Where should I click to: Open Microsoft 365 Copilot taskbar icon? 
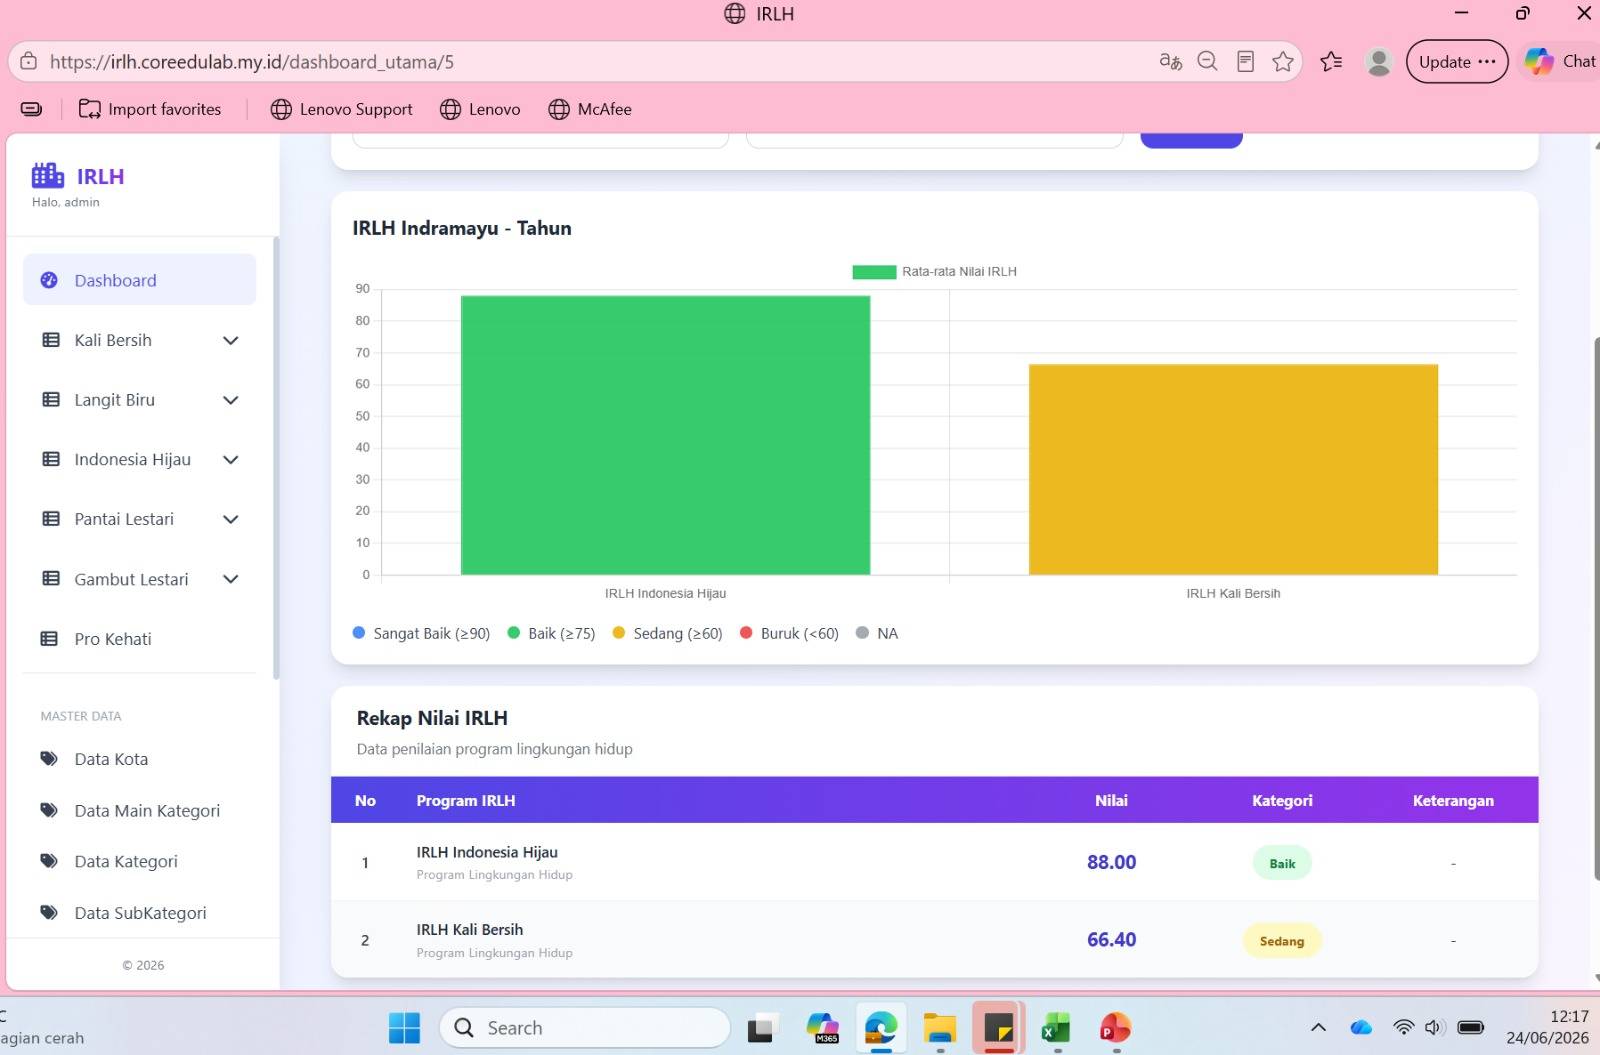pos(823,1027)
